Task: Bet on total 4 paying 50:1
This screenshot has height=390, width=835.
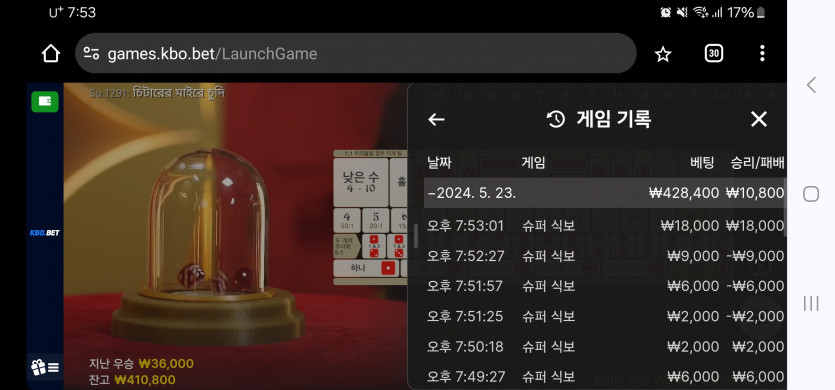Action: coord(347,220)
